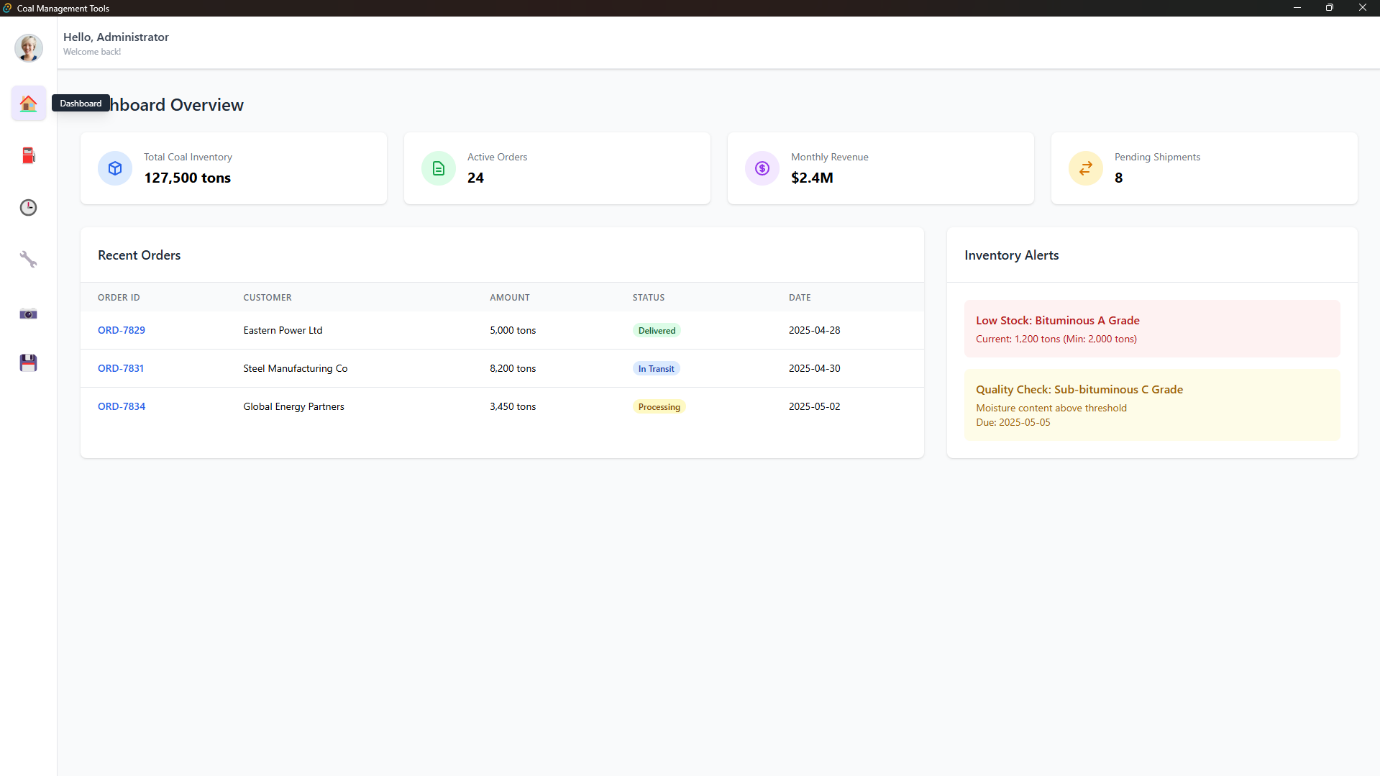Viewport: 1380px width, 776px height.
Task: Open the clock icon in sidebar
Action: click(x=28, y=207)
